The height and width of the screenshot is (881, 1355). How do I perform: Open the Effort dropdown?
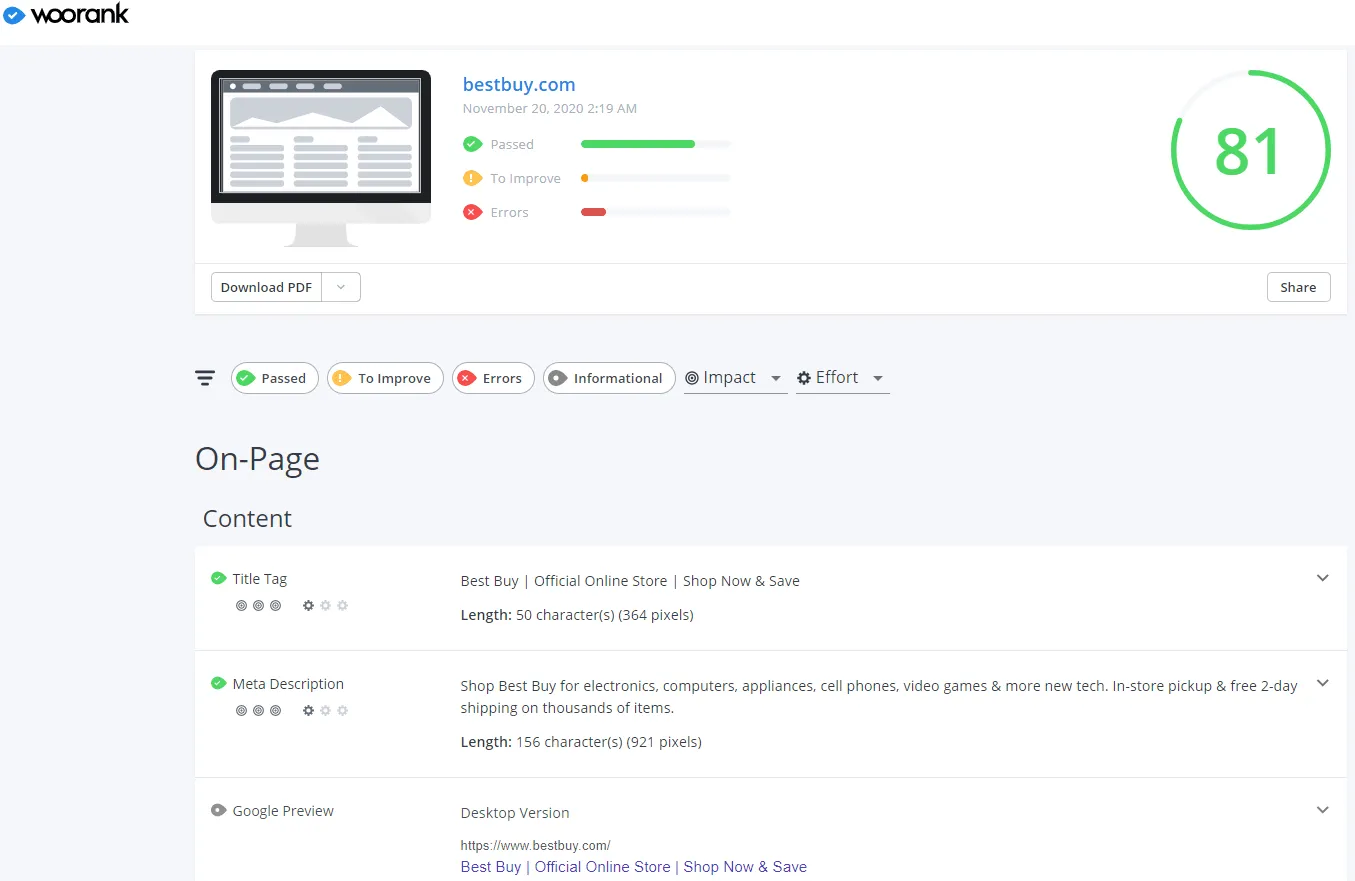842,378
